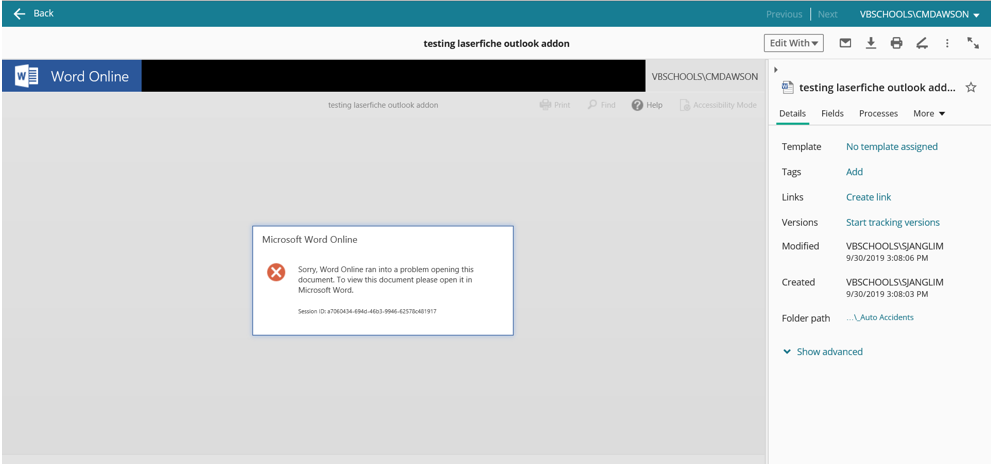The height and width of the screenshot is (464, 994).
Task: Click the print icon in top toolbar
Action: point(896,43)
